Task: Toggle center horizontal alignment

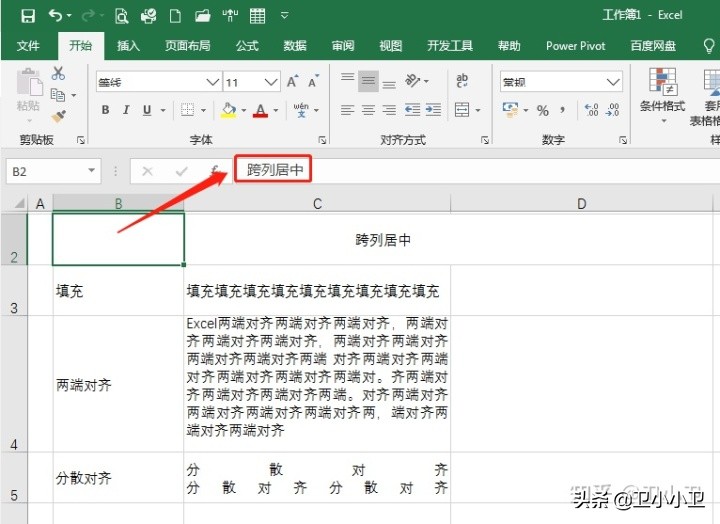Action: coord(368,110)
